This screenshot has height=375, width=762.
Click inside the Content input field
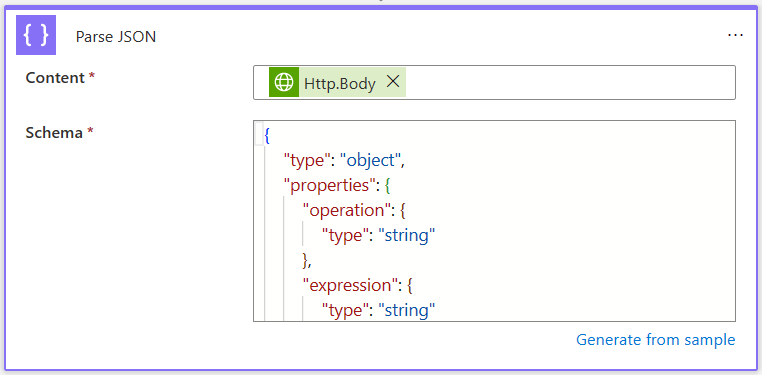point(494,83)
